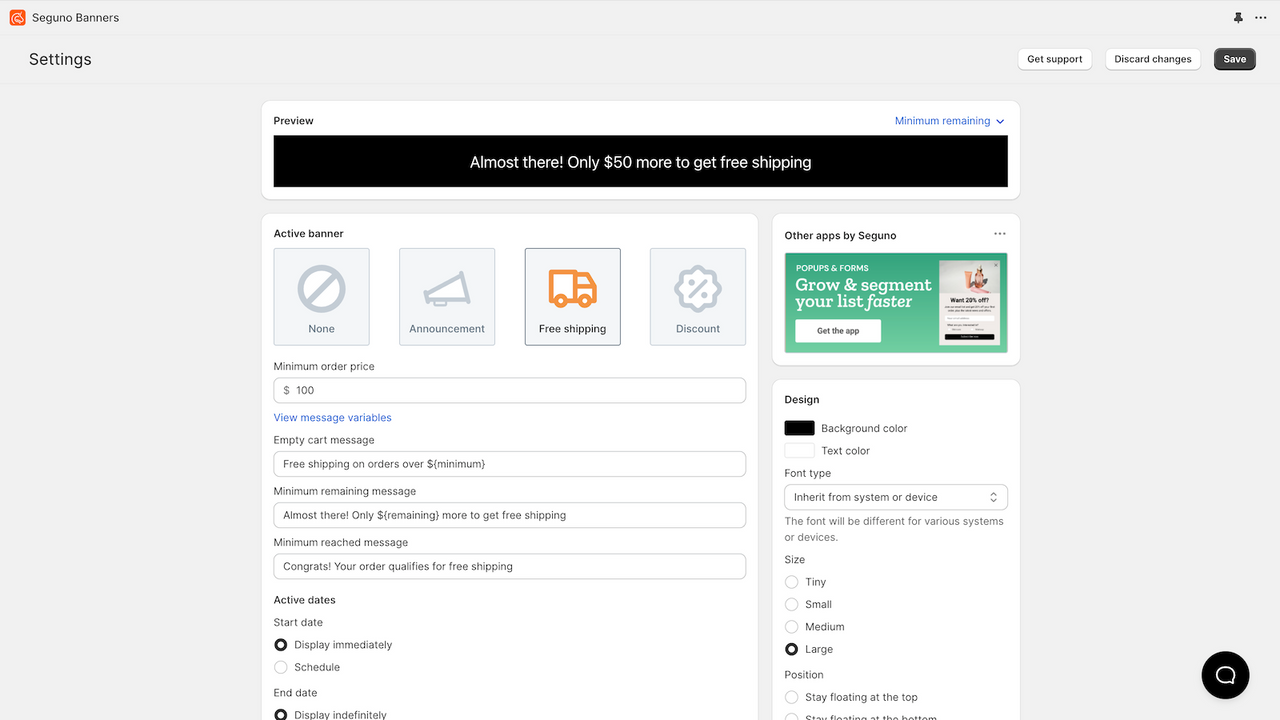Open the View message variables link
Image resolution: width=1280 pixels, height=720 pixels.
333,418
